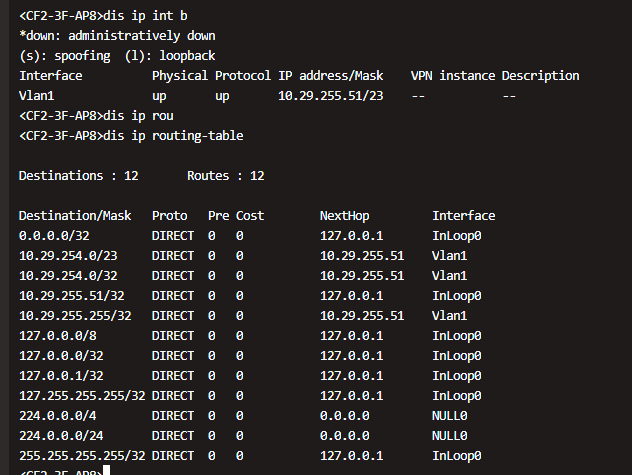Click the Destination/Mask column header
The height and width of the screenshot is (475, 632).
tap(75, 216)
